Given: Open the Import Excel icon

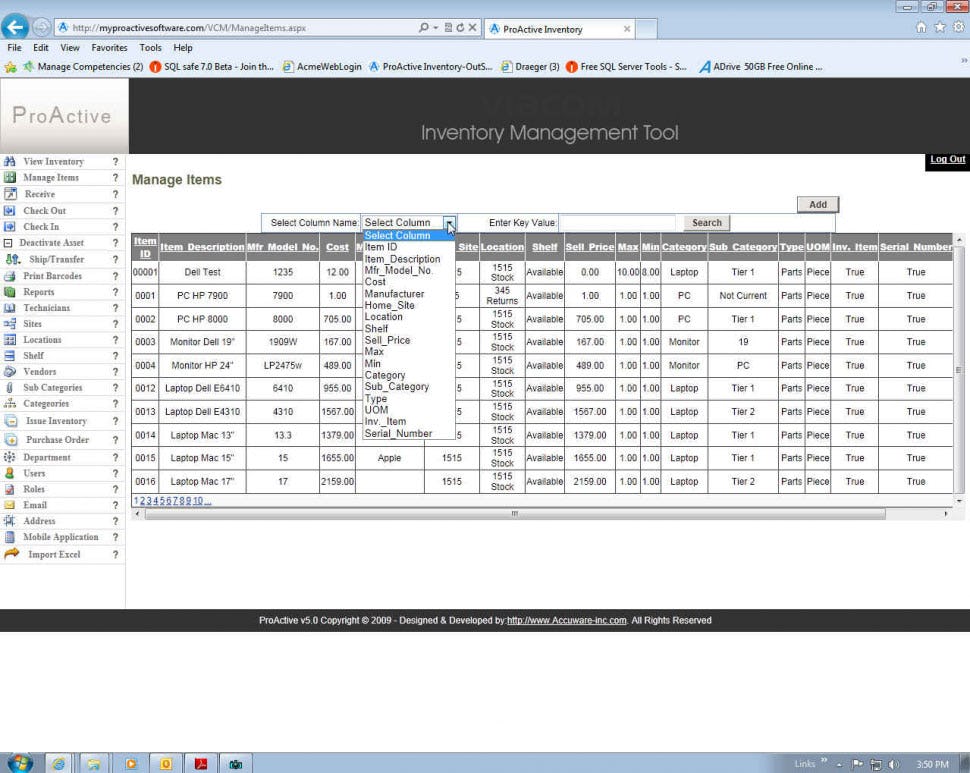Looking at the screenshot, I should pos(10,553).
